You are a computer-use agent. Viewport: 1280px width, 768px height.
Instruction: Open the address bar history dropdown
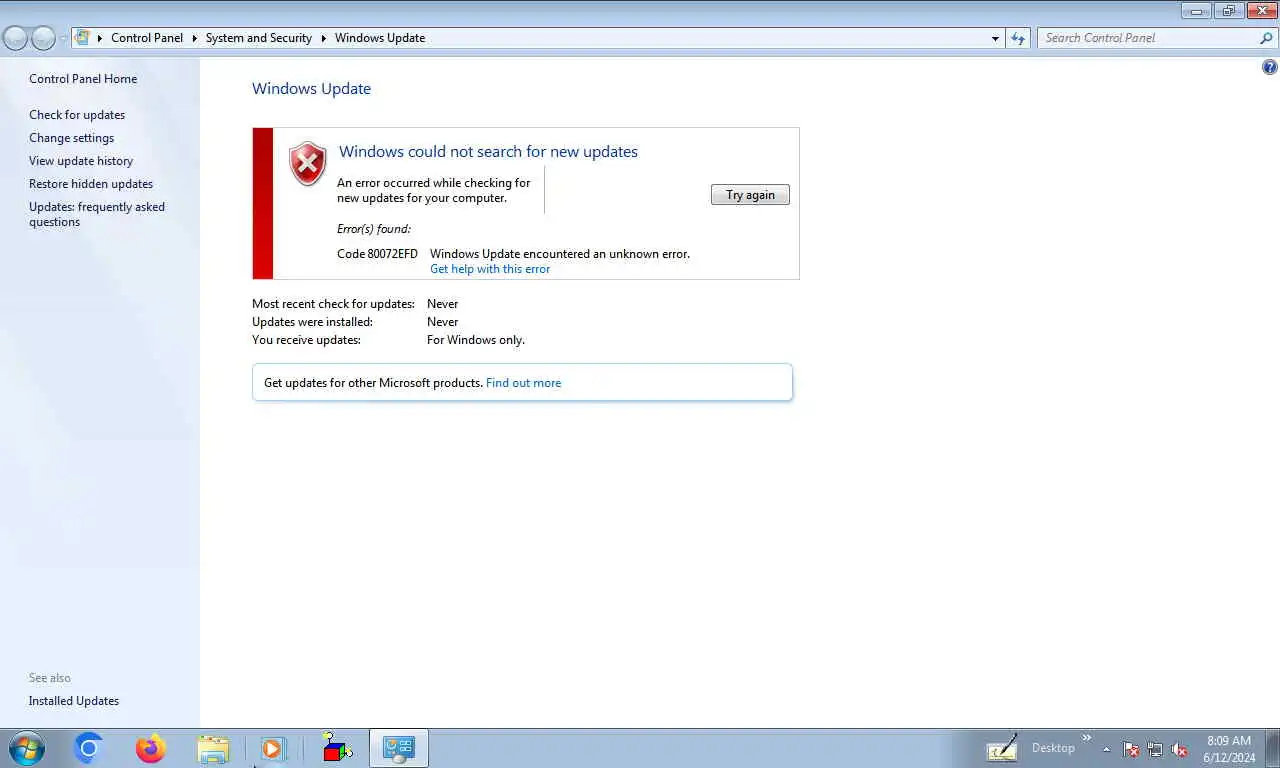(995, 38)
